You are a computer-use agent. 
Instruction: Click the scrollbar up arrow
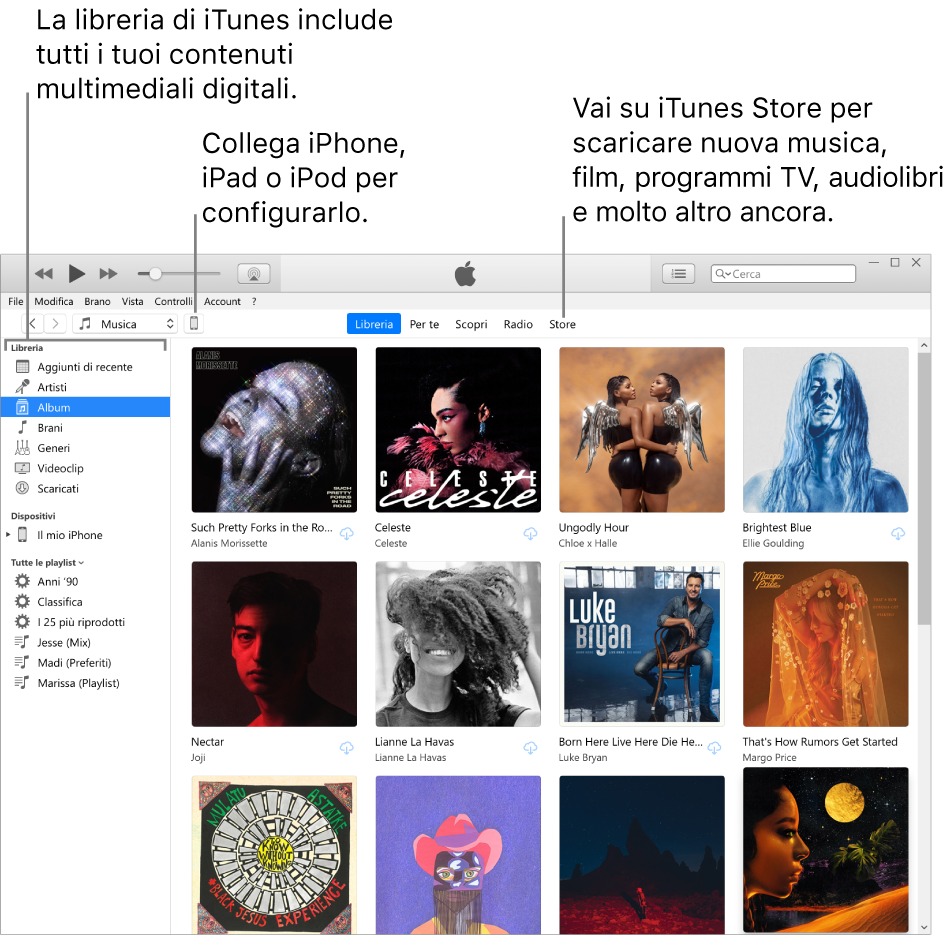pos(923,345)
